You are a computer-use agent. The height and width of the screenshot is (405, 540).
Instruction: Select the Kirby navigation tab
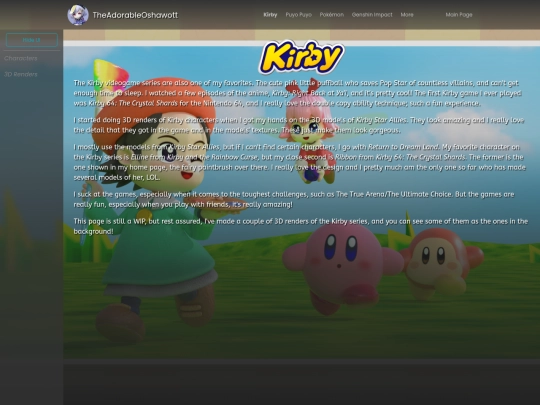pos(270,15)
